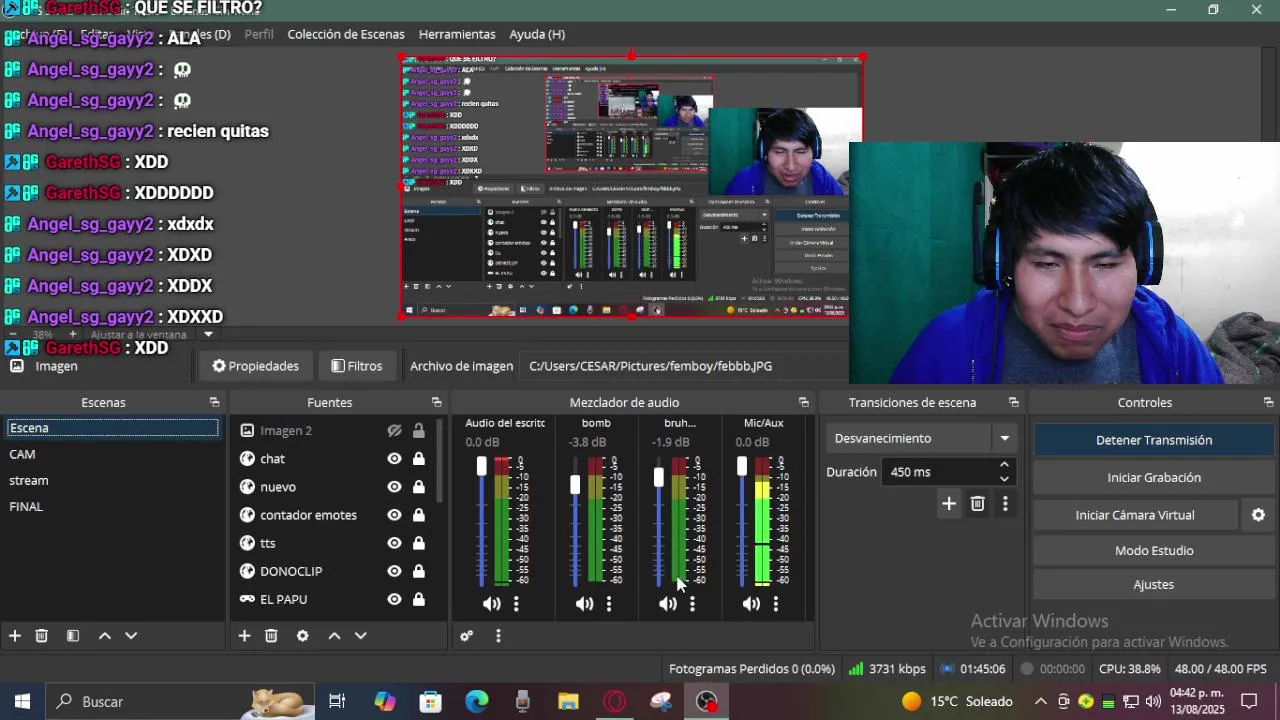The height and width of the screenshot is (720, 1280).
Task: Unlock the tts source lock
Action: pyautogui.click(x=418, y=543)
